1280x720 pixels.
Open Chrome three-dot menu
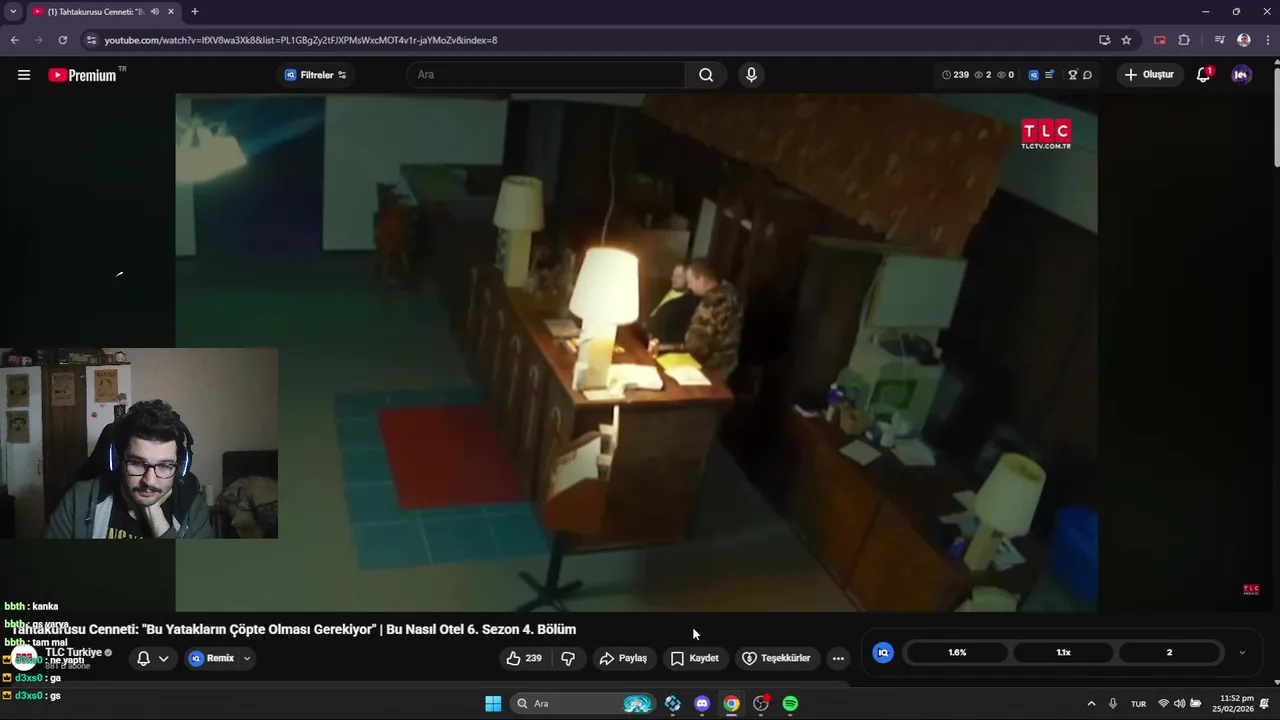coord(1266,40)
